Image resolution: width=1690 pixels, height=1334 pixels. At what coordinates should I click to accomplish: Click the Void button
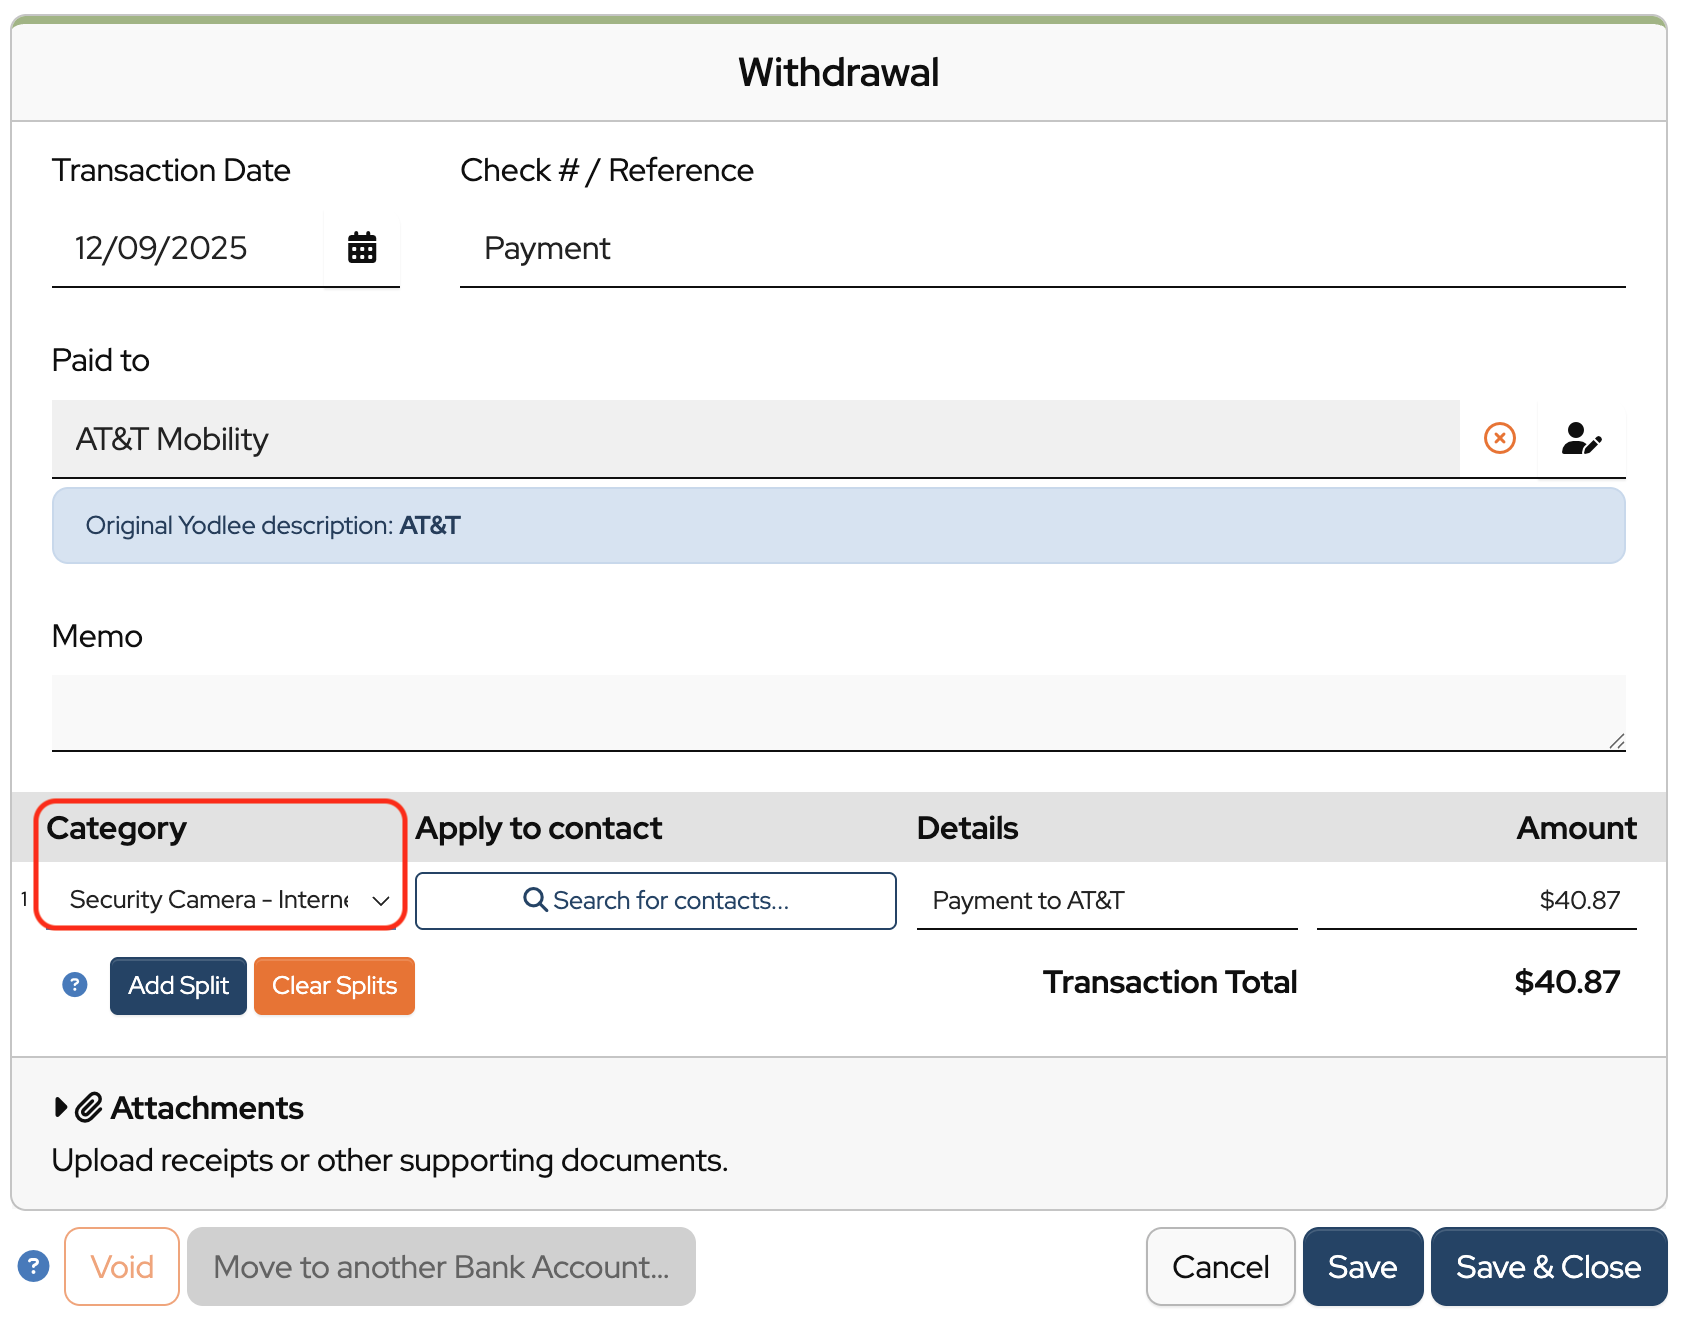(x=122, y=1266)
